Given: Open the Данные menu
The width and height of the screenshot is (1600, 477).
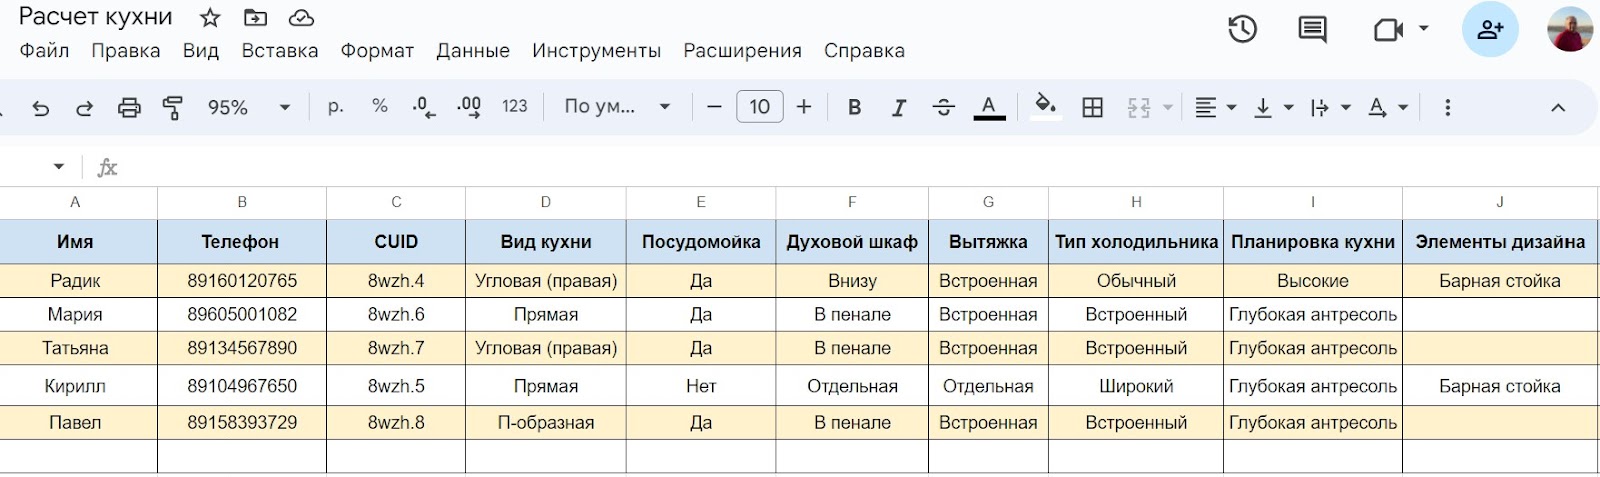Looking at the screenshot, I should (x=472, y=51).
